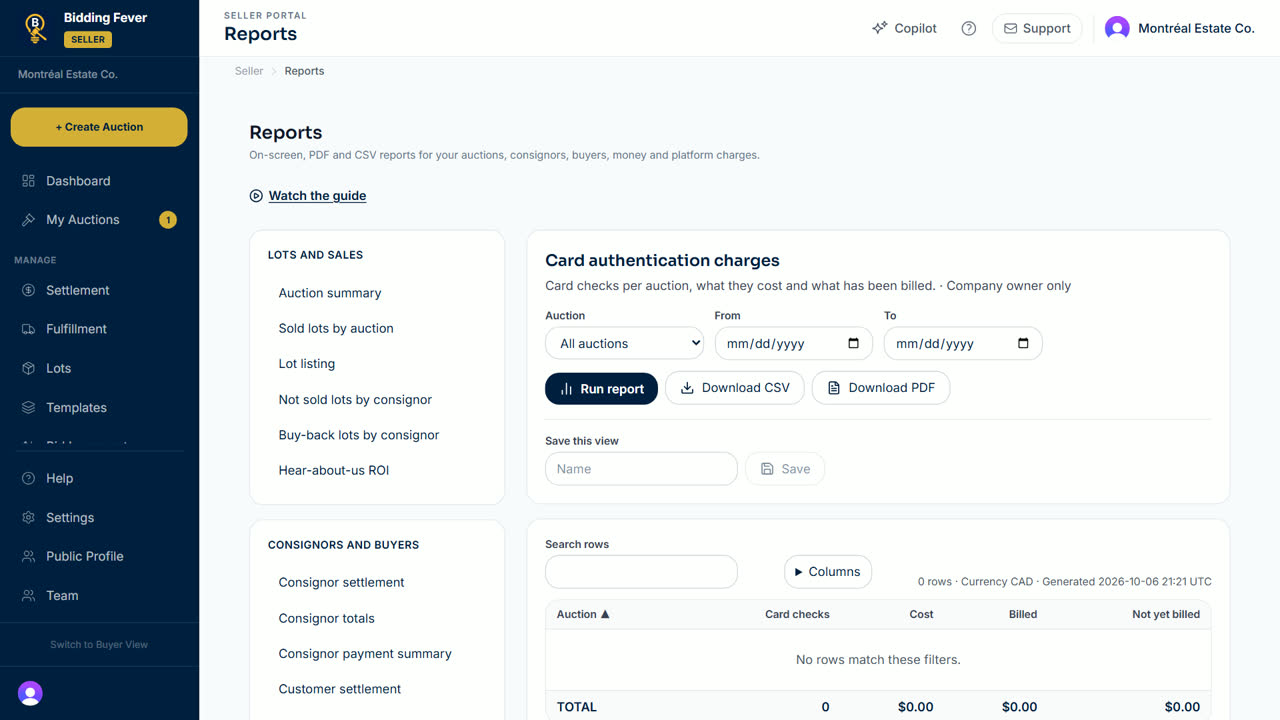The width and height of the screenshot is (1280, 720).
Task: Download the report as PDF
Action: click(881, 388)
